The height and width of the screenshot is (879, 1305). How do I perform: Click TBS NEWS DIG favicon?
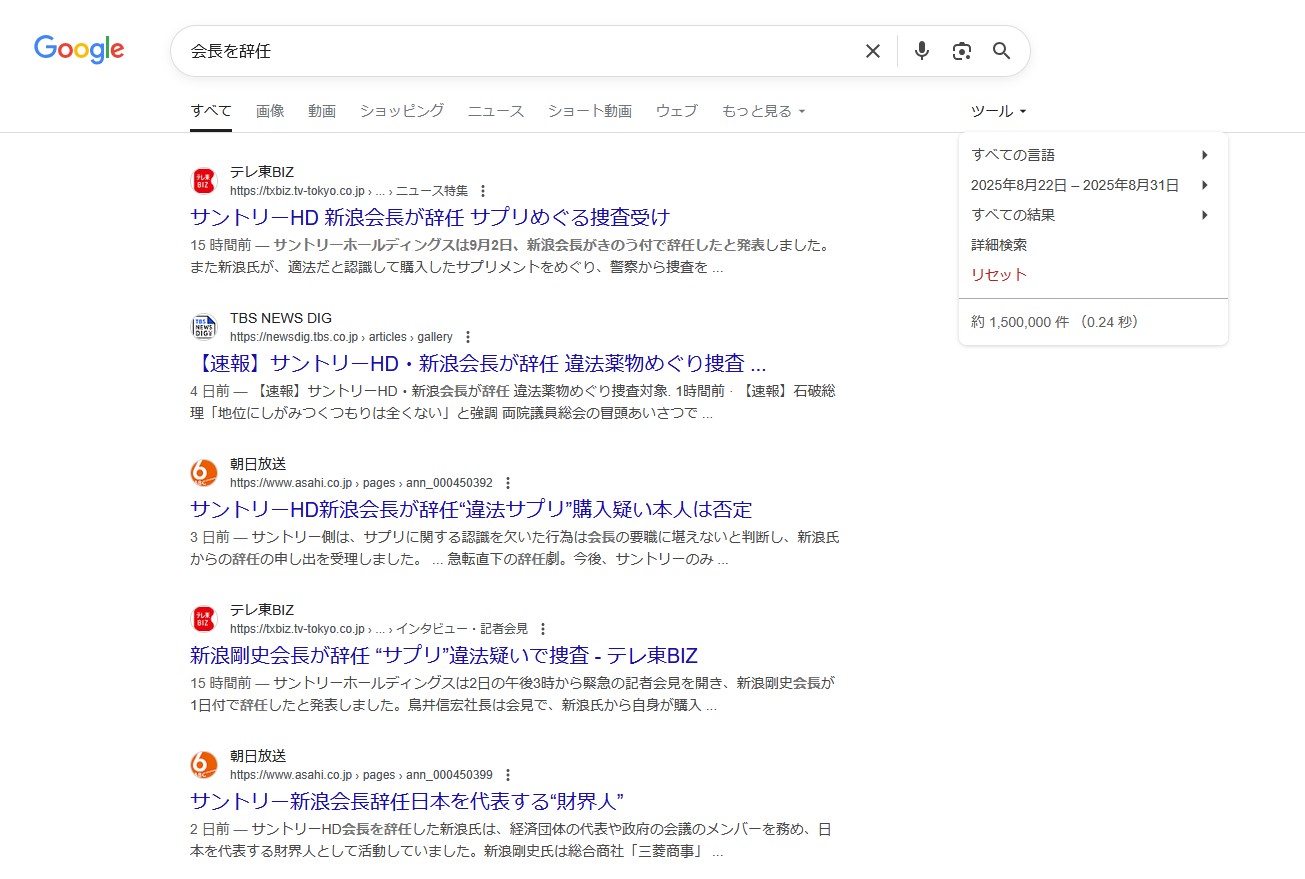pyautogui.click(x=204, y=327)
